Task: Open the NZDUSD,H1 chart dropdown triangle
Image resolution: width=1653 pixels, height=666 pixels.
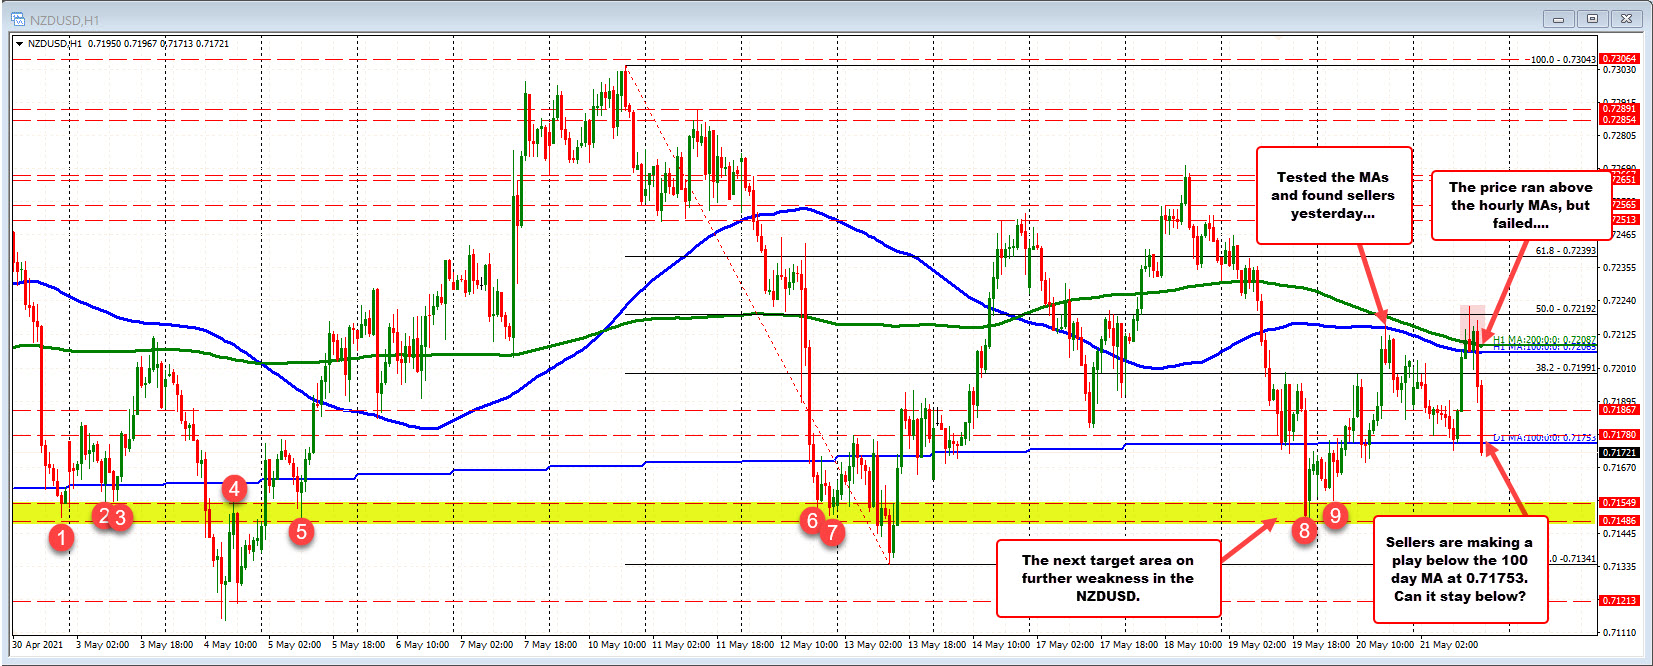Action: tap(19, 44)
